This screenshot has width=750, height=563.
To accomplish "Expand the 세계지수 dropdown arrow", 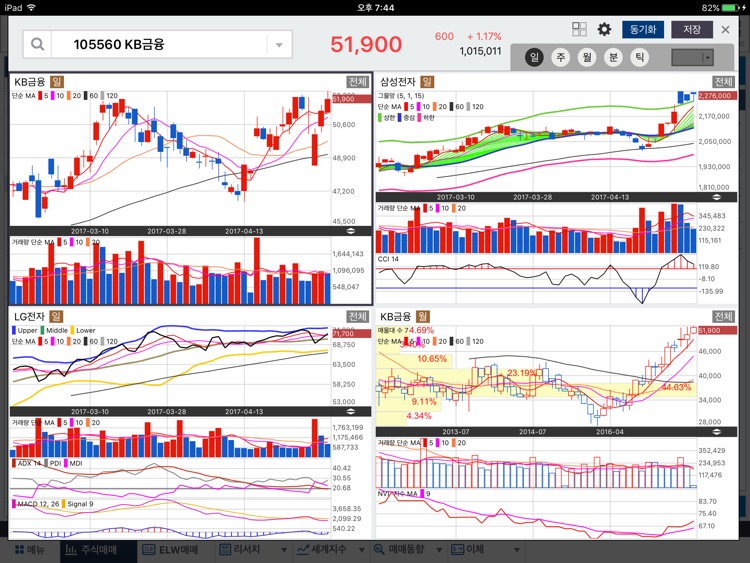I will (x=362, y=550).
